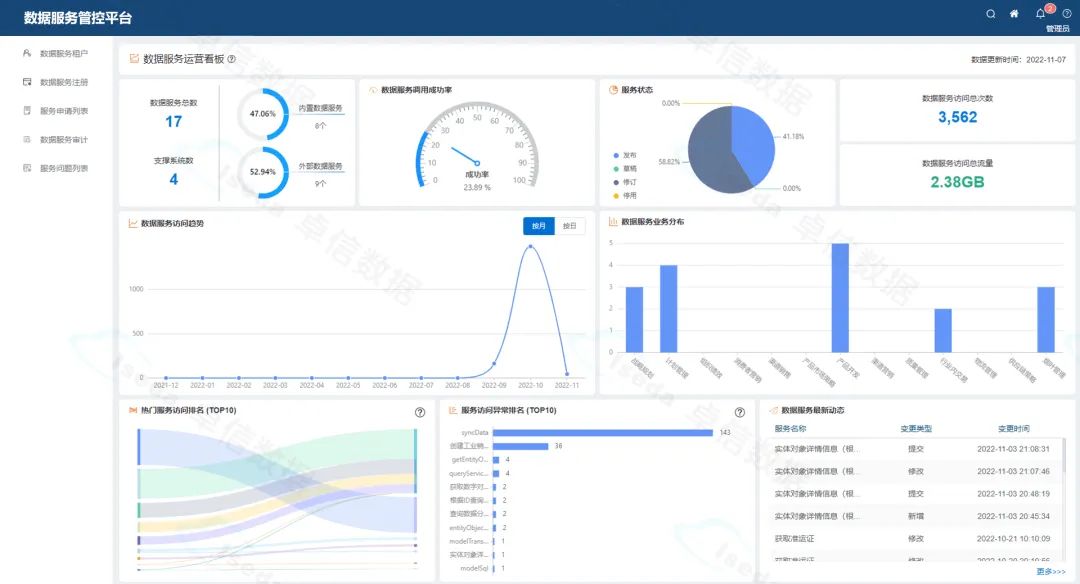Open 数据服务注册 in the sidebar
1080x584 pixels.
[x=63, y=82]
